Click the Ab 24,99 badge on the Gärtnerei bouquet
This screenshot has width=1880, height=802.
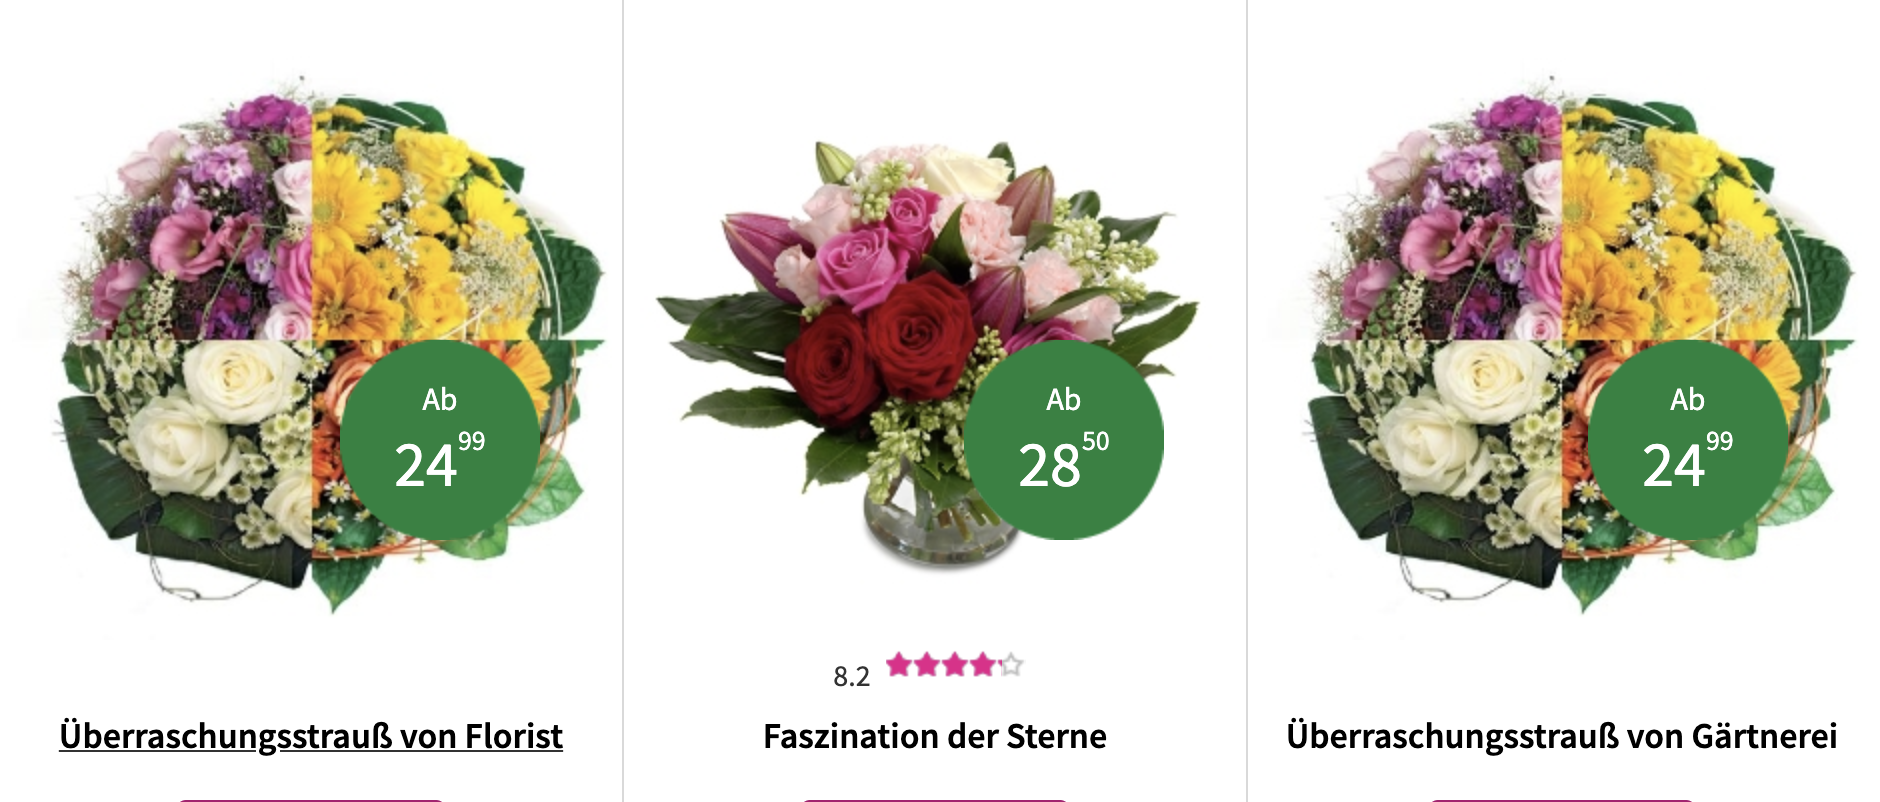tap(1688, 440)
